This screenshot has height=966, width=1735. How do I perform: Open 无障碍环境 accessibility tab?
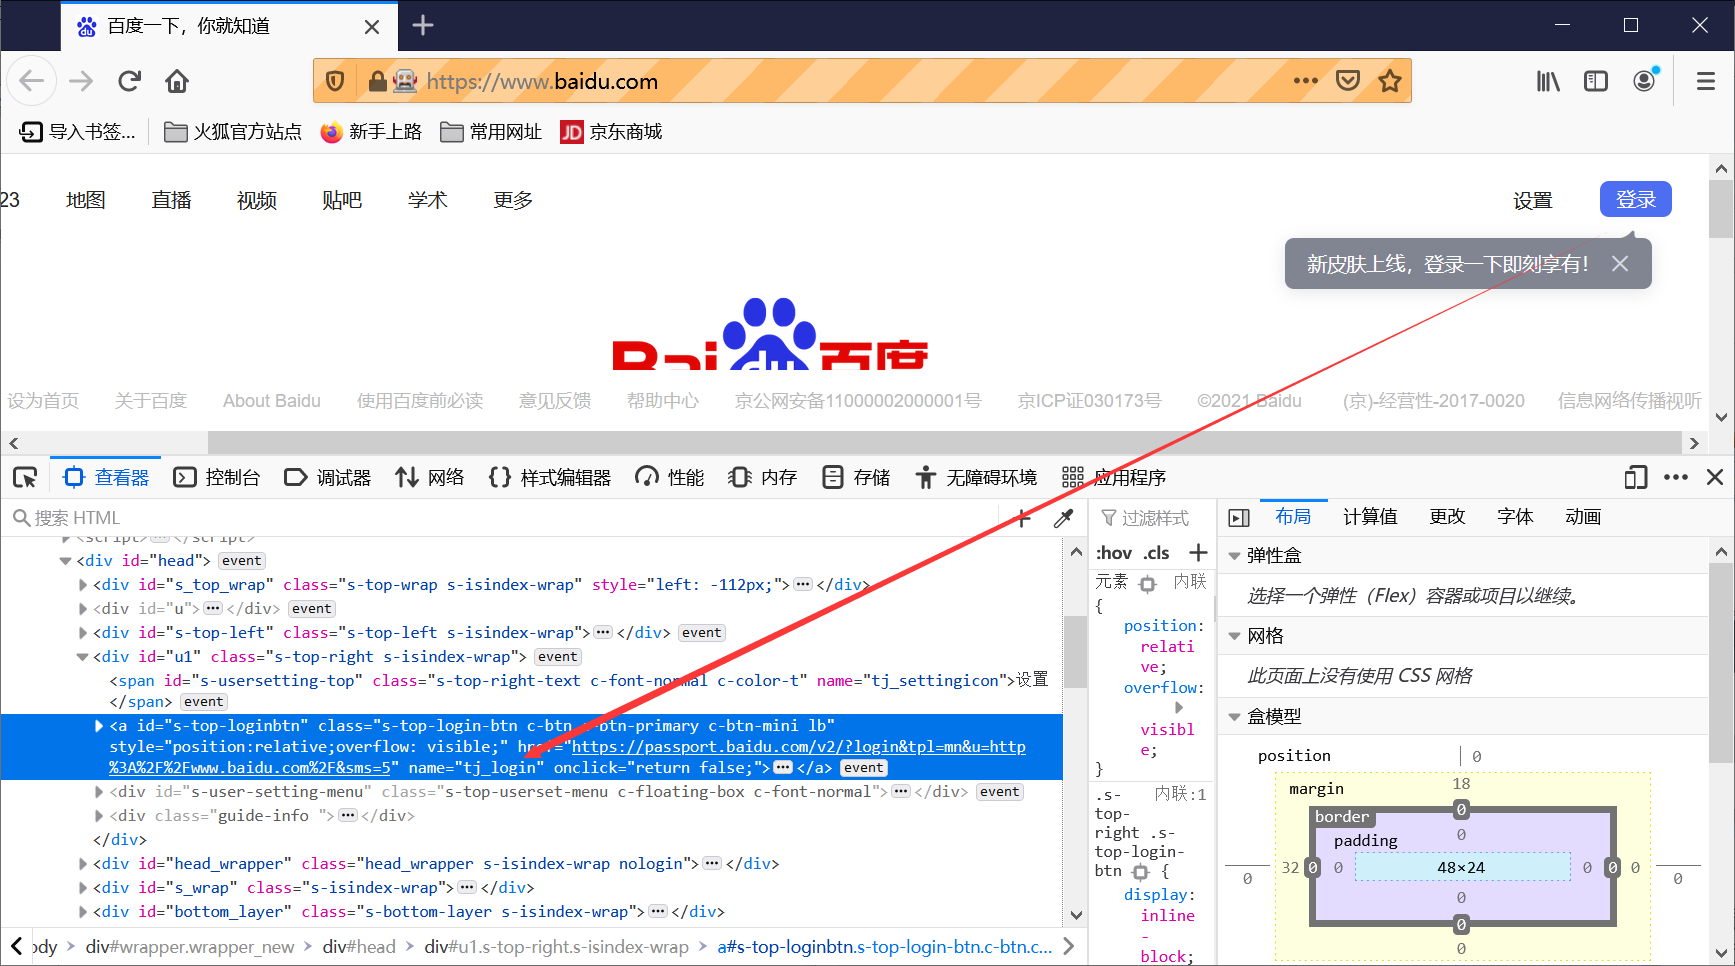point(976,478)
